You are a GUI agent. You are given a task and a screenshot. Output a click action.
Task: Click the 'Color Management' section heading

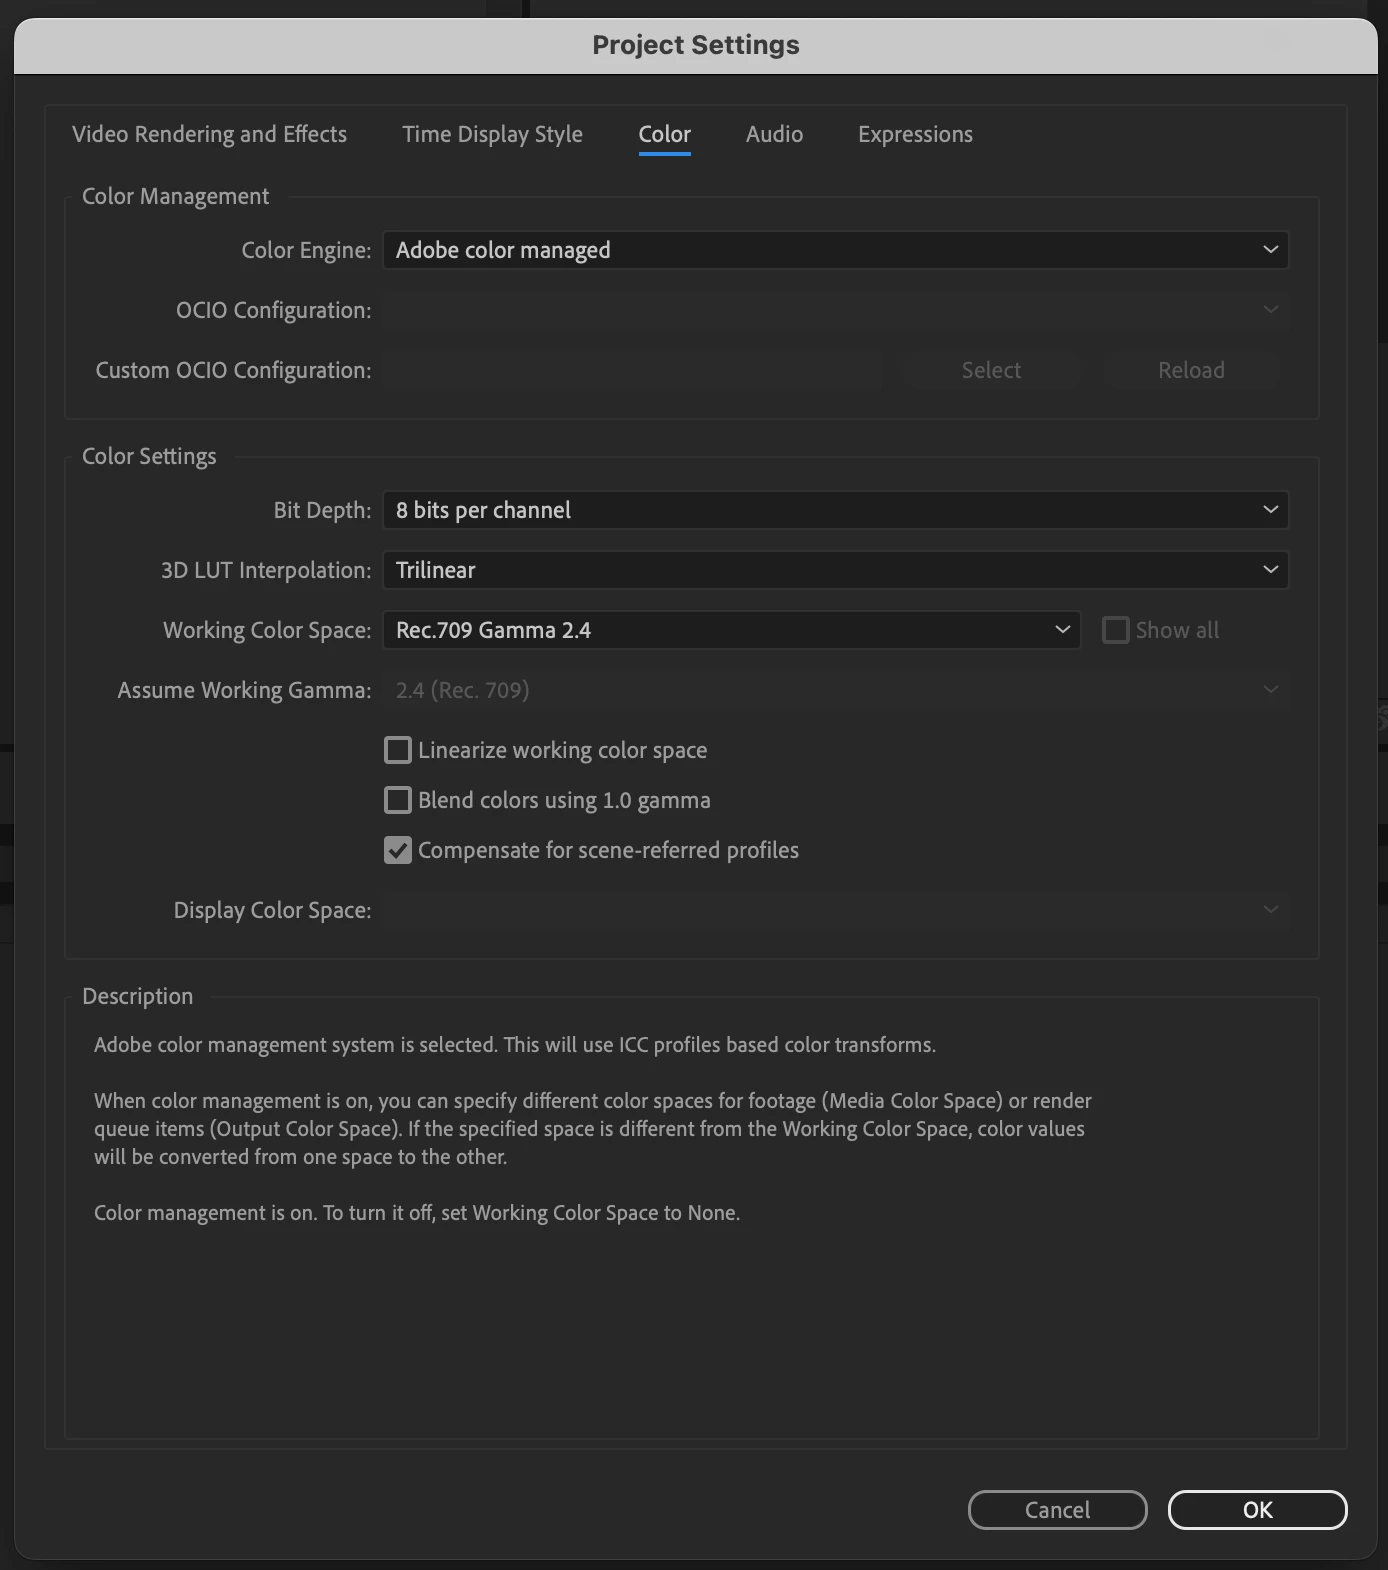click(x=175, y=196)
